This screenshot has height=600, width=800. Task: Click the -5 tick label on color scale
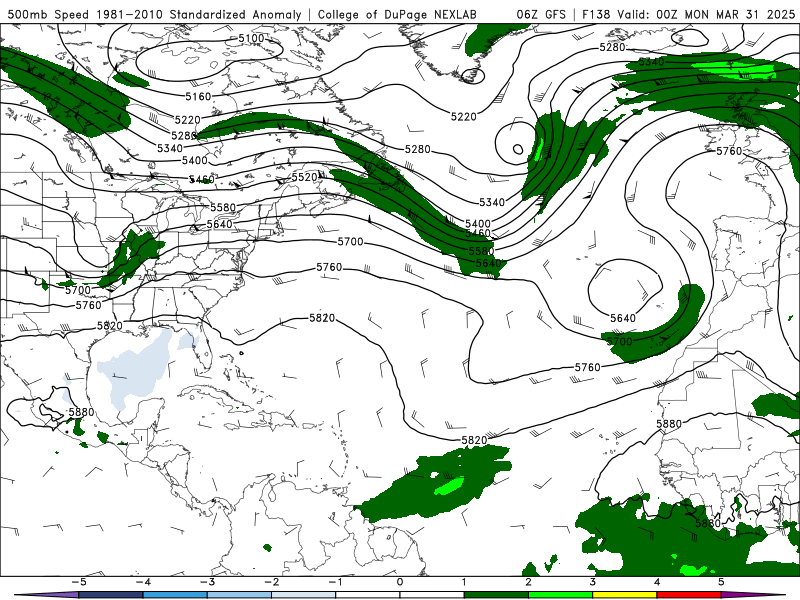point(79,582)
